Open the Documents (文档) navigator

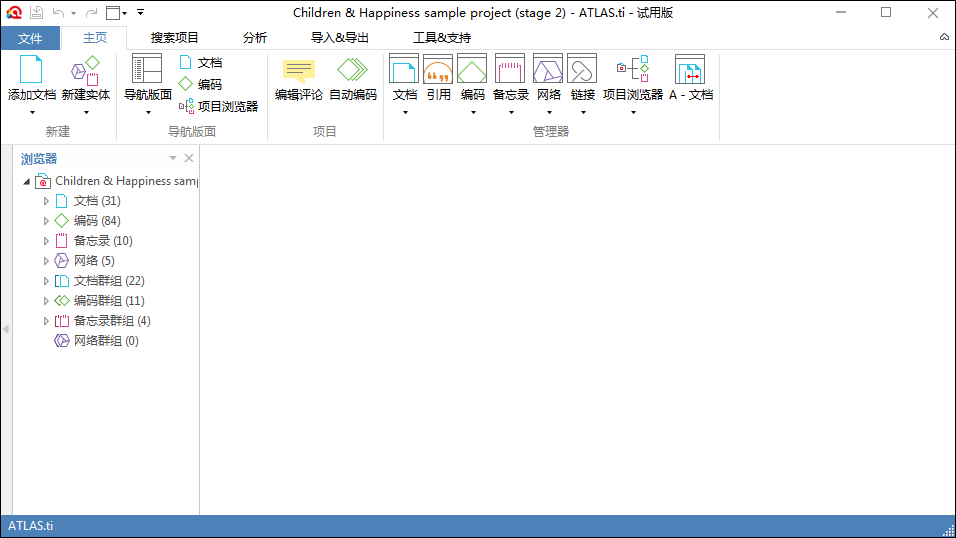[201, 62]
